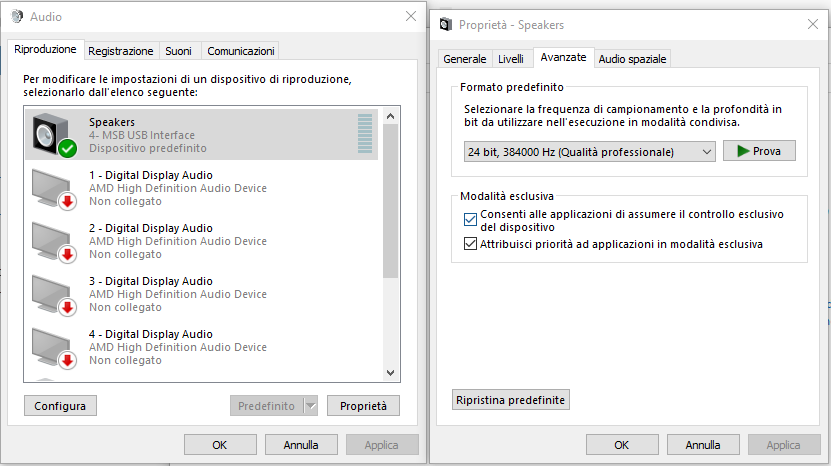Open the Livelli tab
This screenshot has width=831, height=466.
click(511, 59)
